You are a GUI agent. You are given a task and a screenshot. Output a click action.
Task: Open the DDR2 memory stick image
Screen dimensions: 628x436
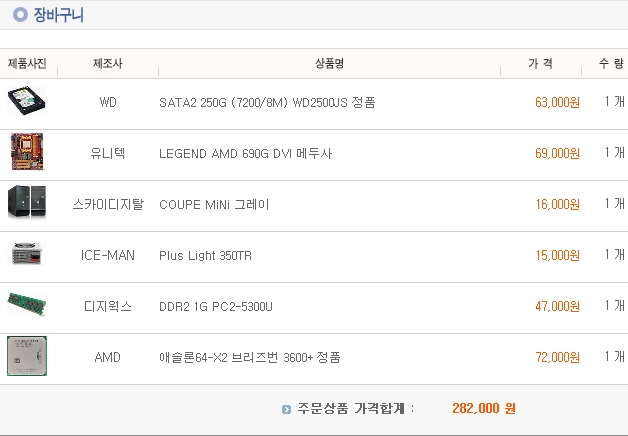tap(27, 304)
